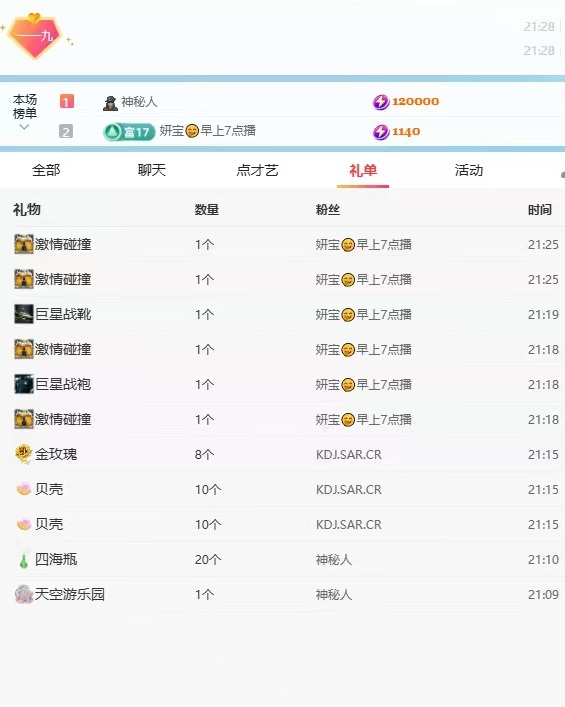Click the scrollbar handle beside the 活动 tab
This screenshot has height=707, width=565.
tap(563, 175)
